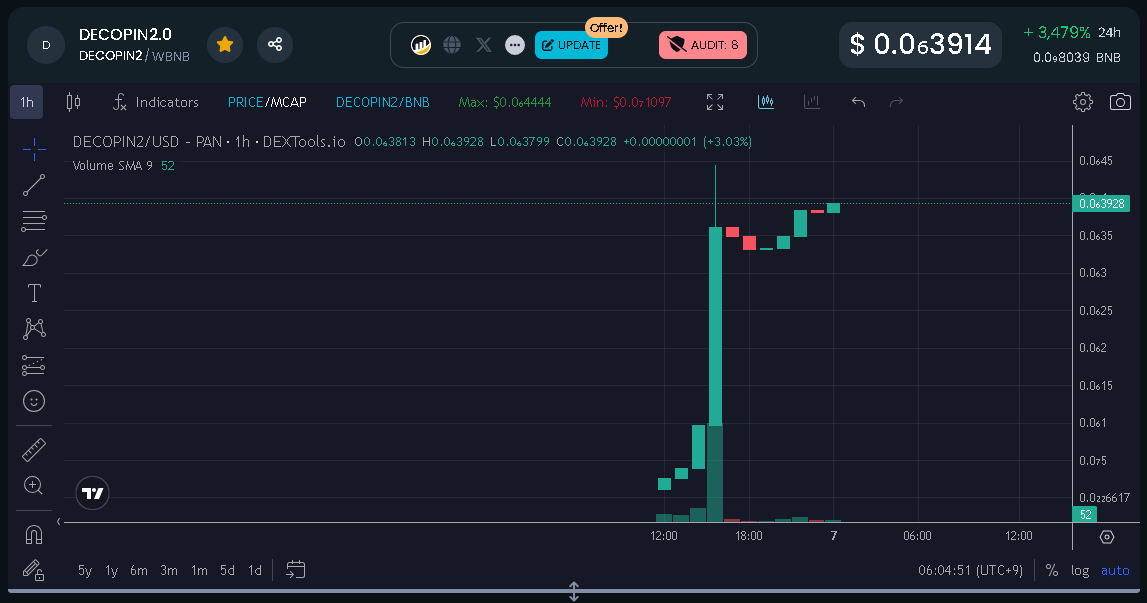Expand the ellipsis links menu
Image resolution: width=1147 pixels, height=603 pixels.
click(x=514, y=44)
